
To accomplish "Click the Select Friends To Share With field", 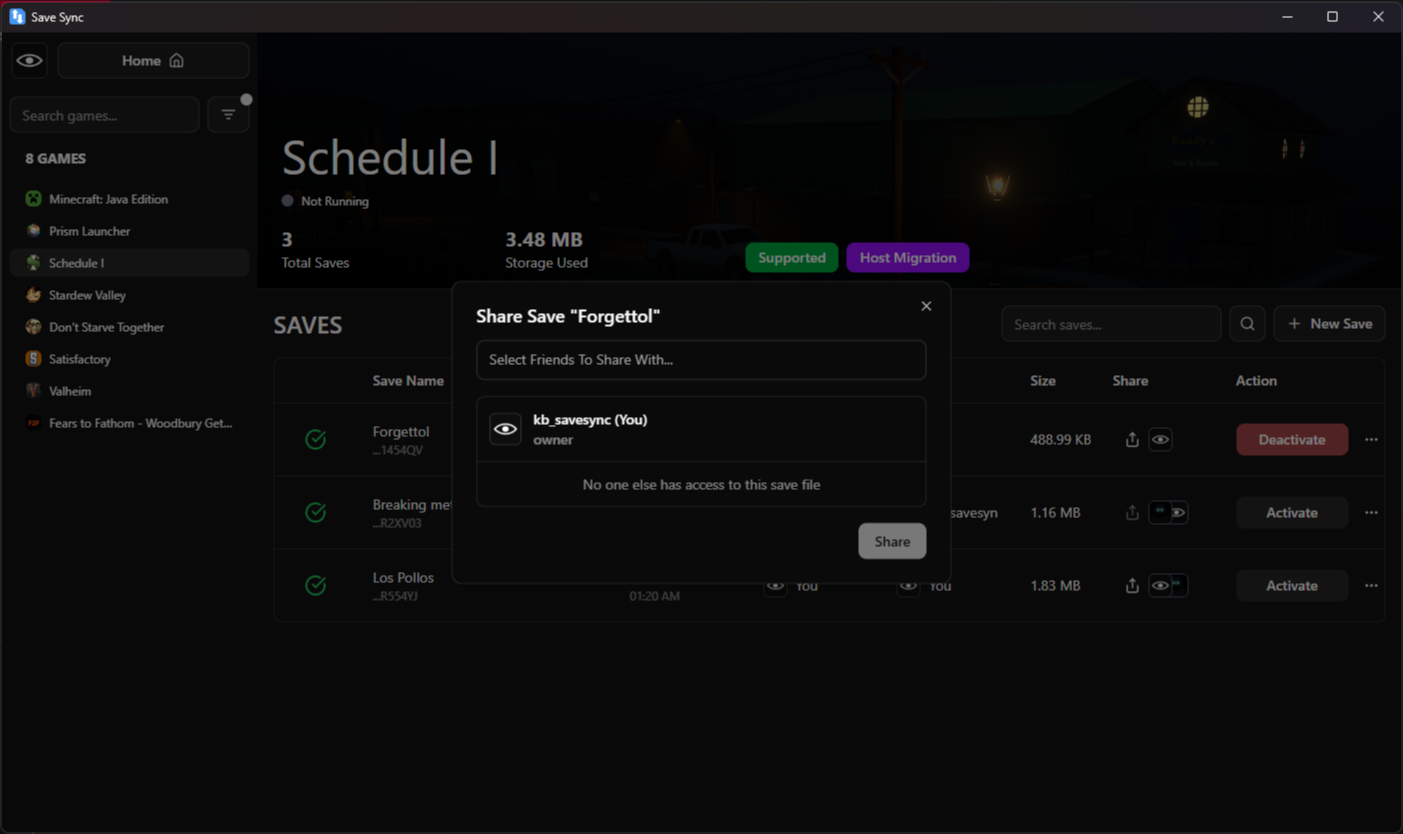I will 701,360.
